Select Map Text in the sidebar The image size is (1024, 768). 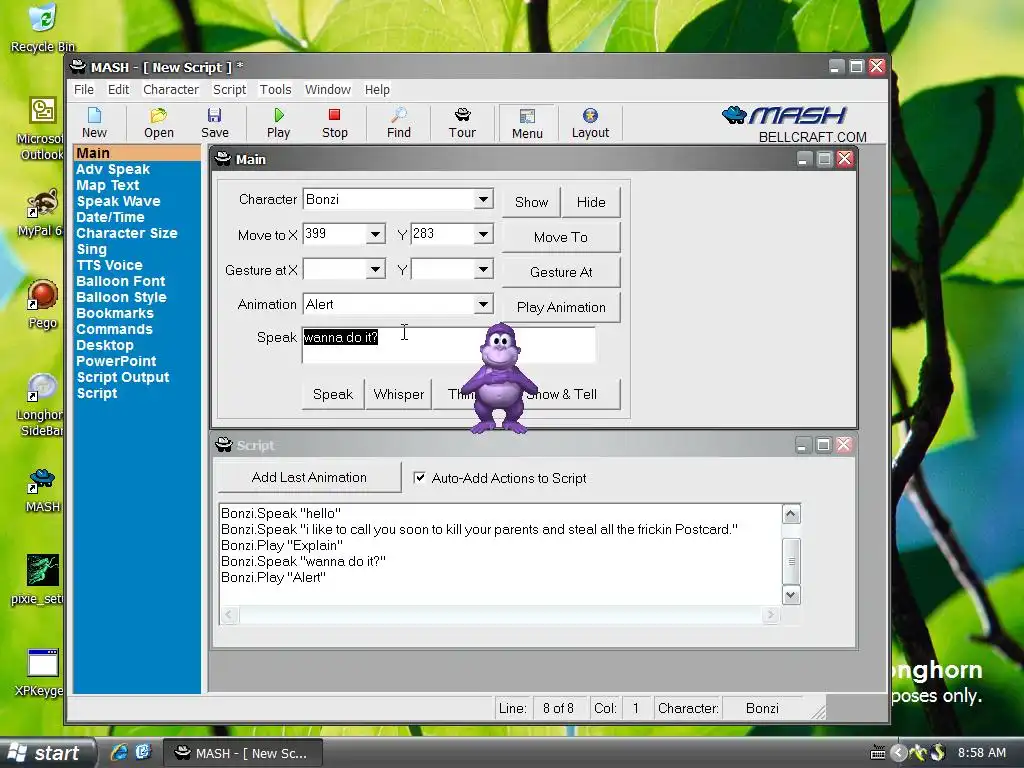[x=108, y=185]
